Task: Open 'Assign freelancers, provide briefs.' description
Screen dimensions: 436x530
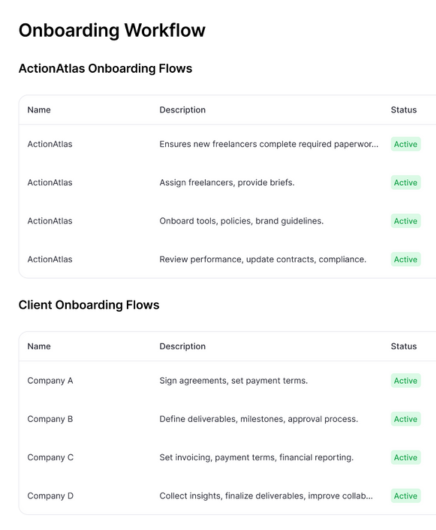Action: click(227, 183)
